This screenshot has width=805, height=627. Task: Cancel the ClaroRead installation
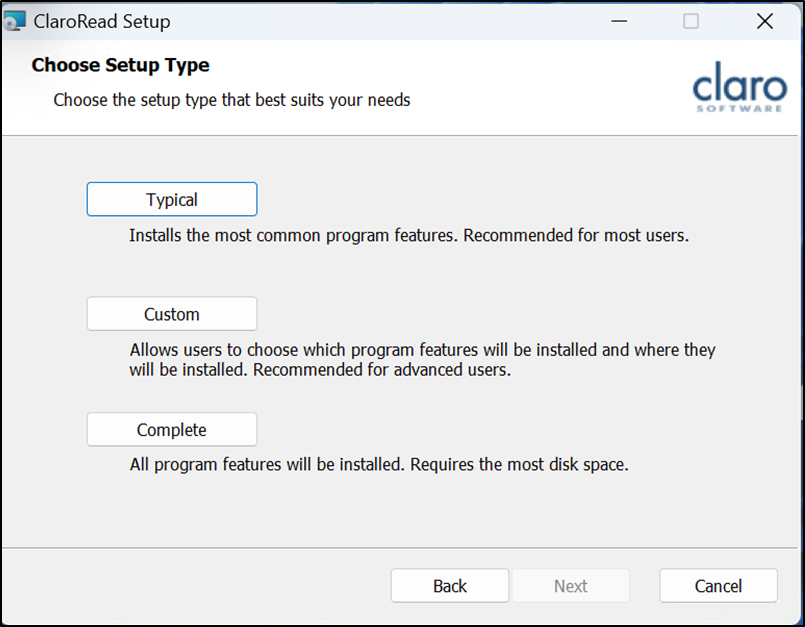(718, 586)
